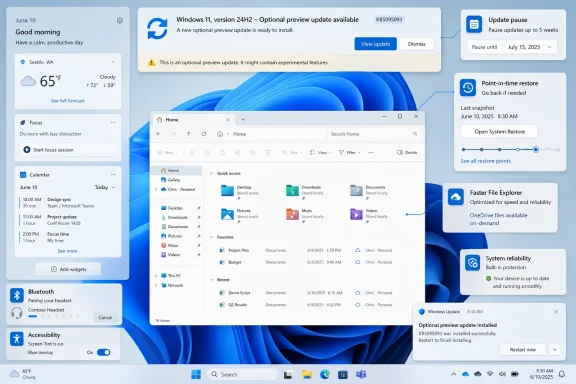
Task: Click the Faster File Explorer cloud icon
Action: tap(456, 197)
